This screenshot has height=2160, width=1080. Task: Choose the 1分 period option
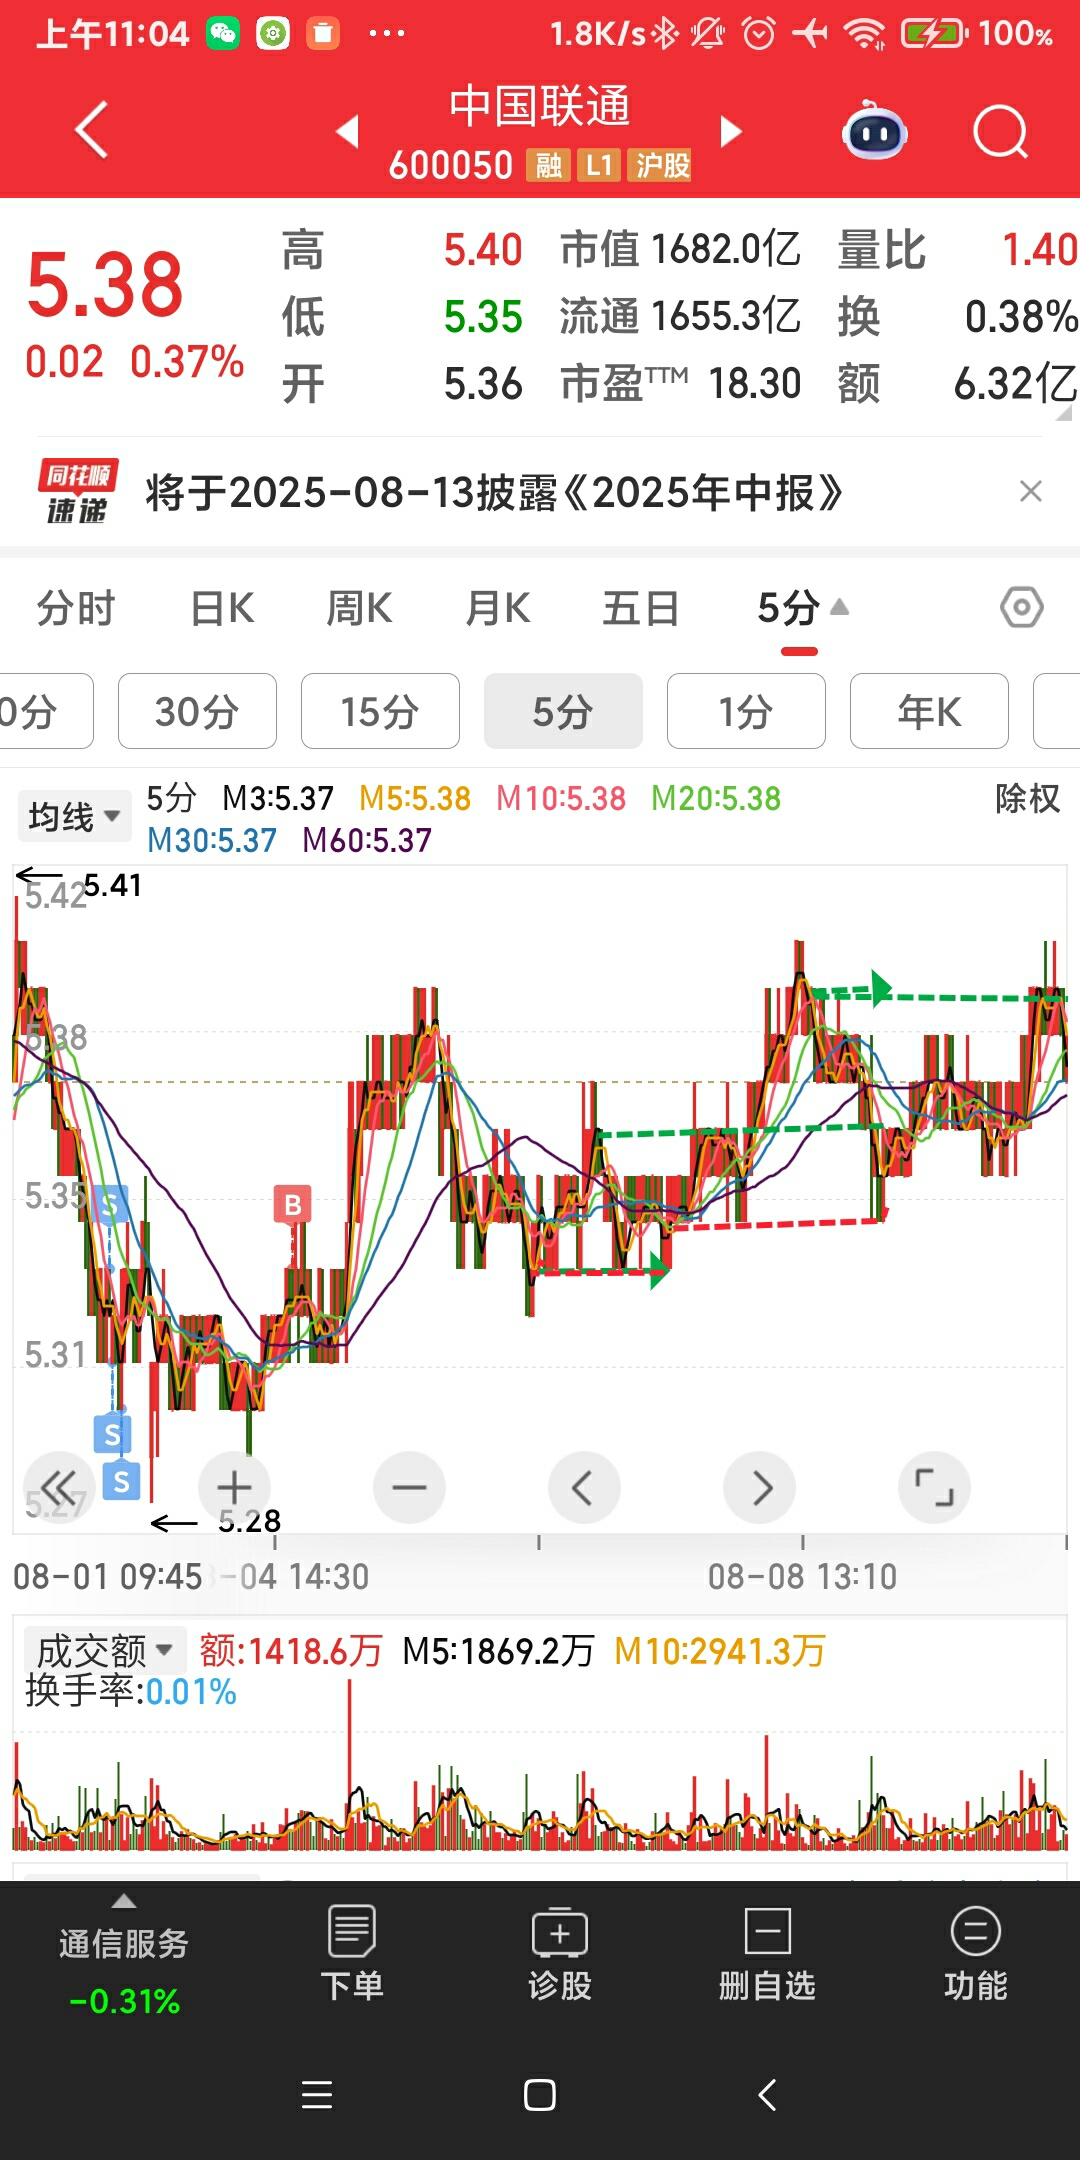click(746, 711)
